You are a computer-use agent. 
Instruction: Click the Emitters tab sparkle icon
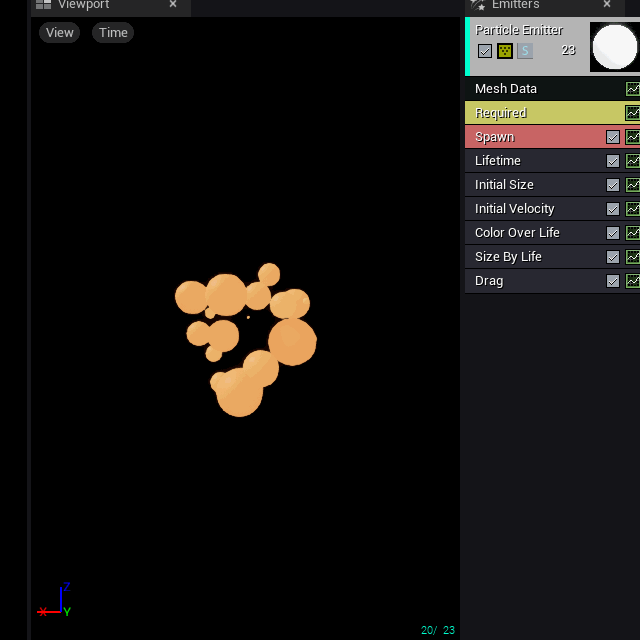(478, 5)
